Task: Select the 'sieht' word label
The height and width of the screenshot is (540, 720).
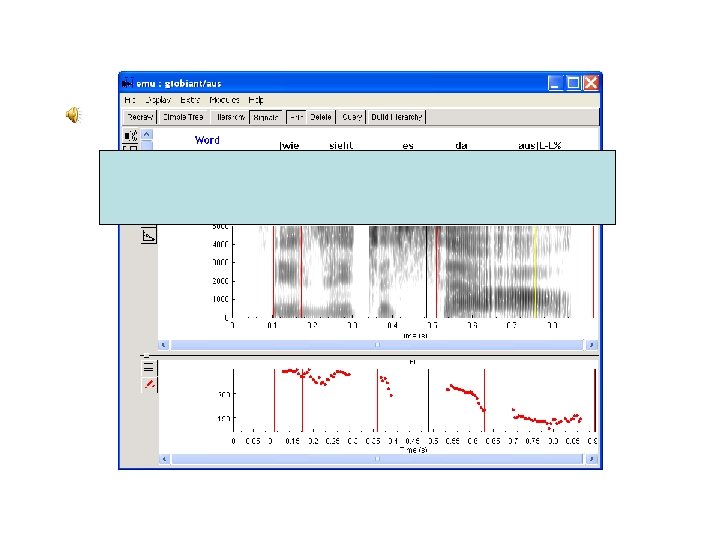Action: [x=341, y=146]
